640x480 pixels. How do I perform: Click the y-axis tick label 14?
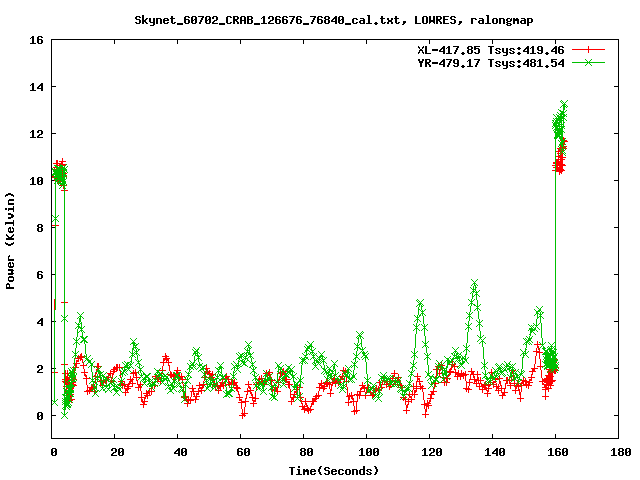(x=36, y=87)
